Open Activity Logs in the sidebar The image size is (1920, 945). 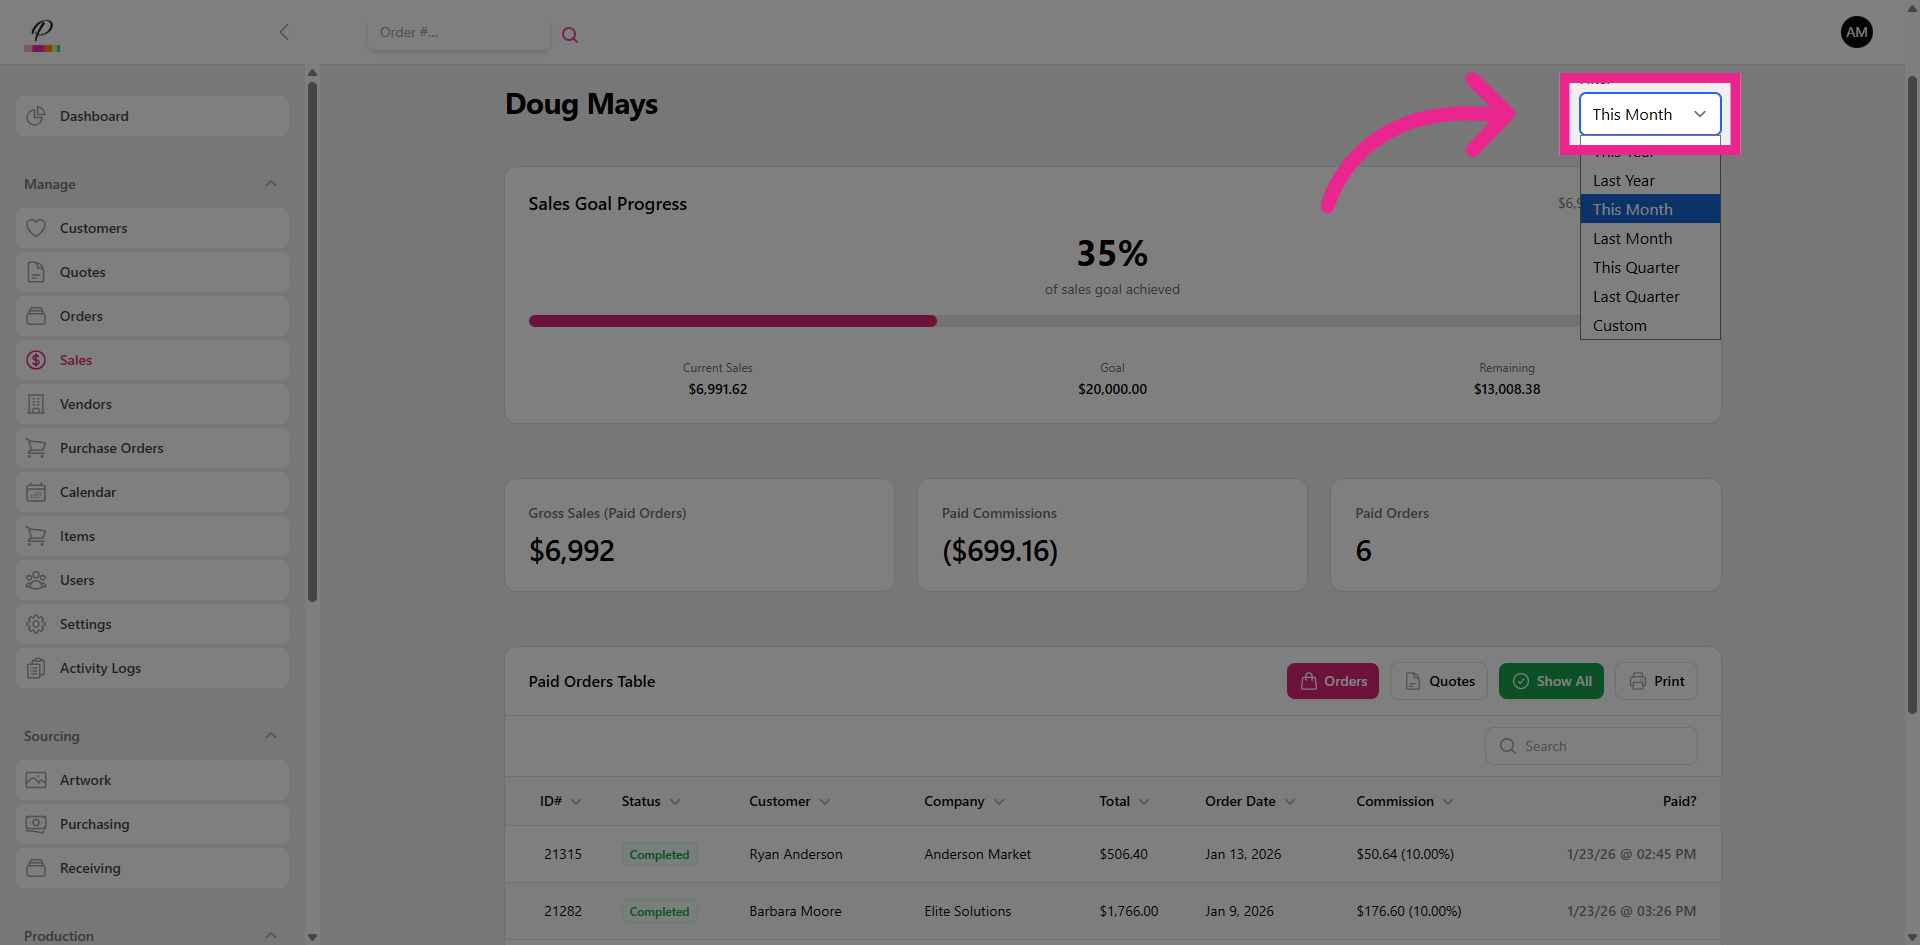152,668
